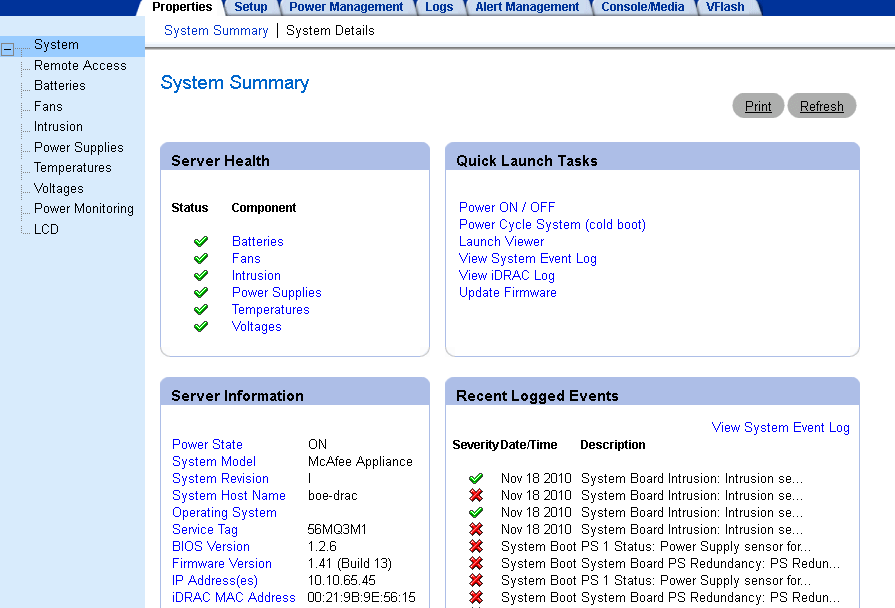Click the Launch Viewer link
895x608 pixels.
[502, 241]
